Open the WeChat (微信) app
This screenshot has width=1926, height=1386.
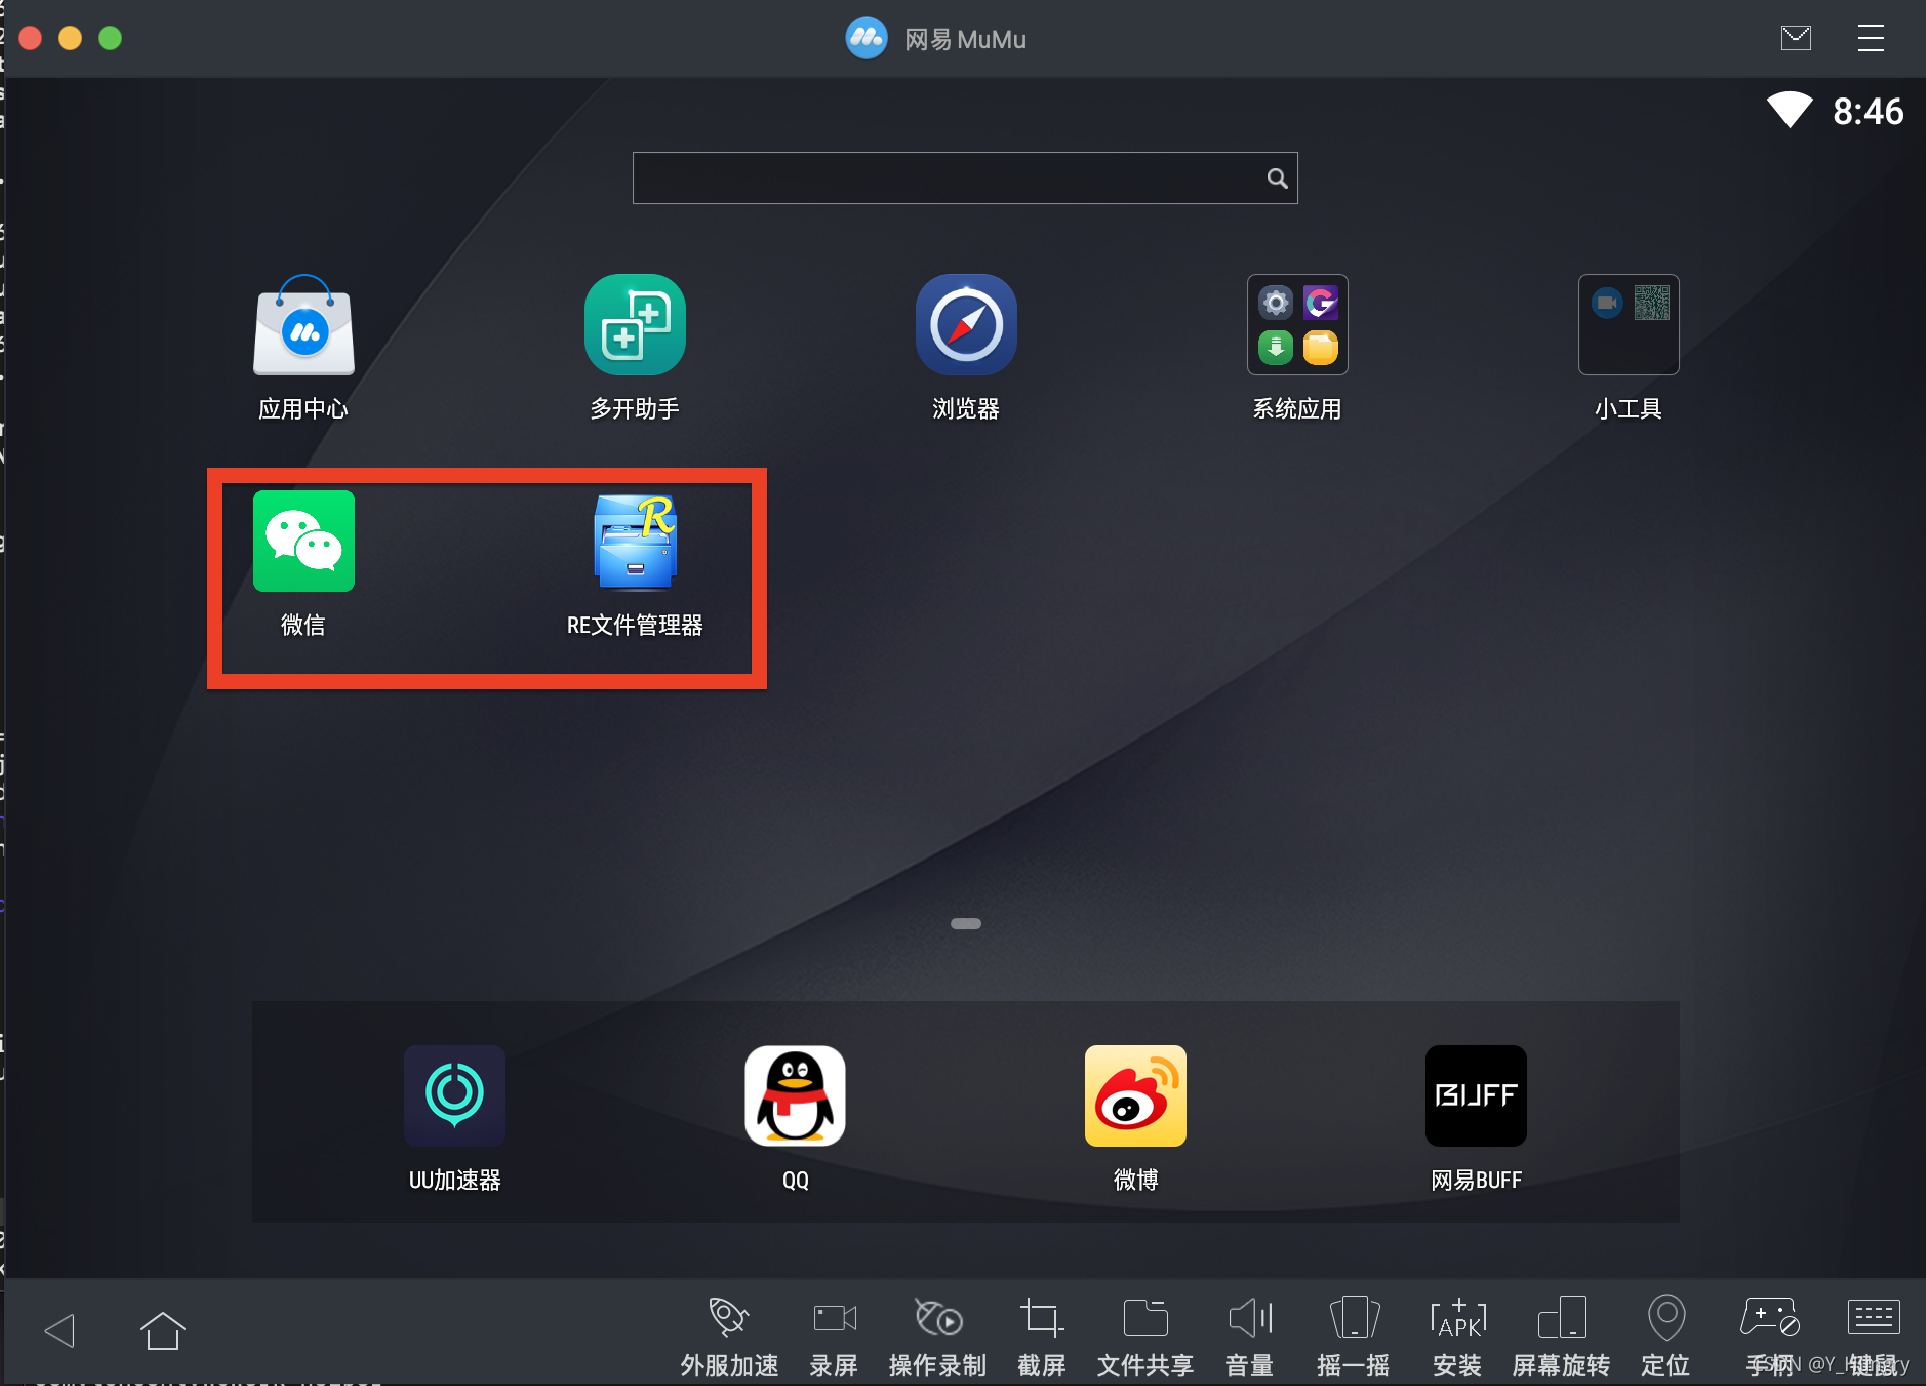click(x=303, y=541)
